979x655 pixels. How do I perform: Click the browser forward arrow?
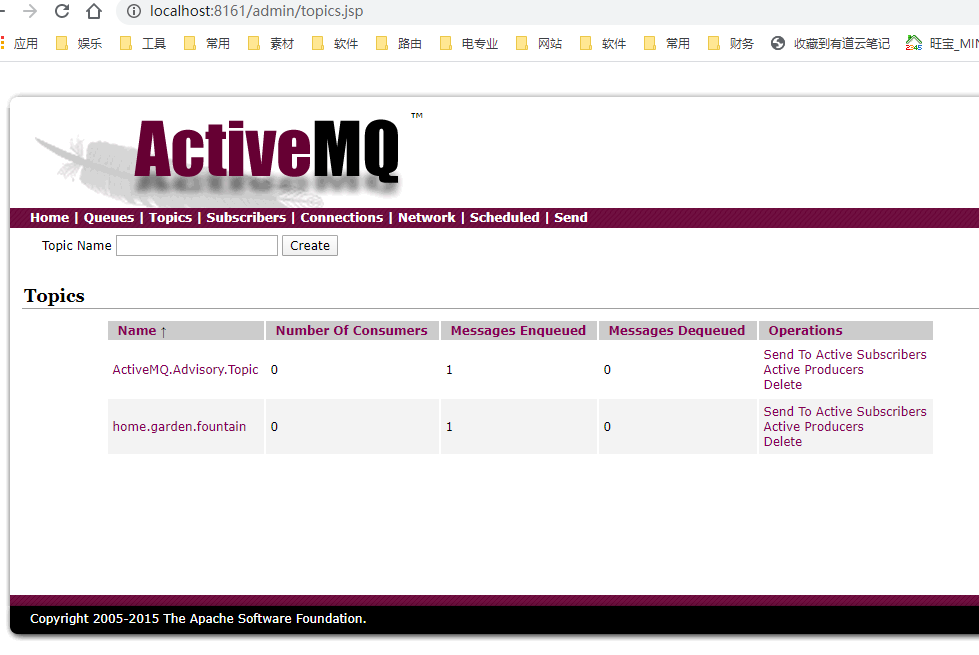pyautogui.click(x=30, y=11)
